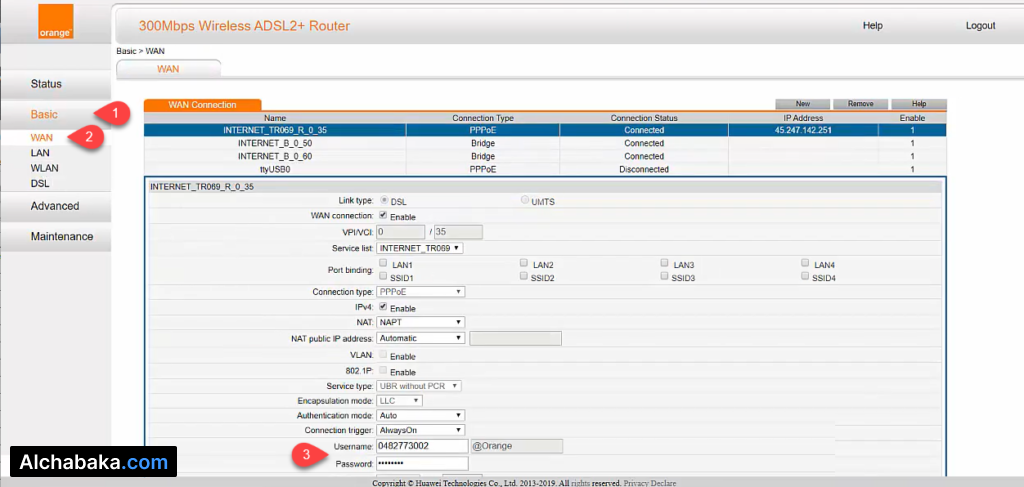Select LAN in the sidebar
This screenshot has width=1024, height=487.
40,153
